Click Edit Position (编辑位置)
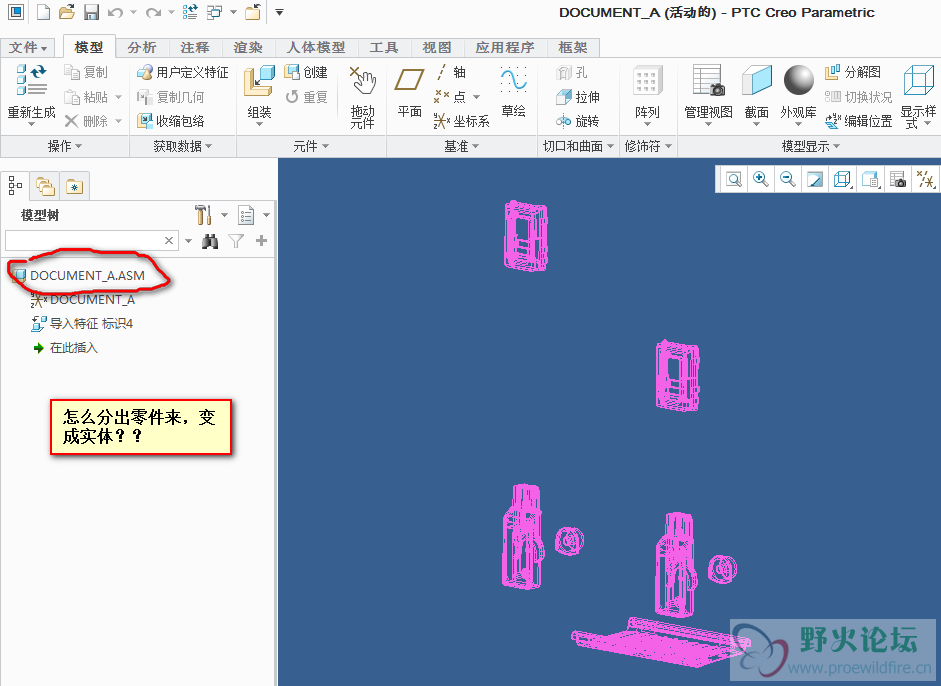This screenshot has height=686, width=941. pyautogui.click(x=859, y=121)
